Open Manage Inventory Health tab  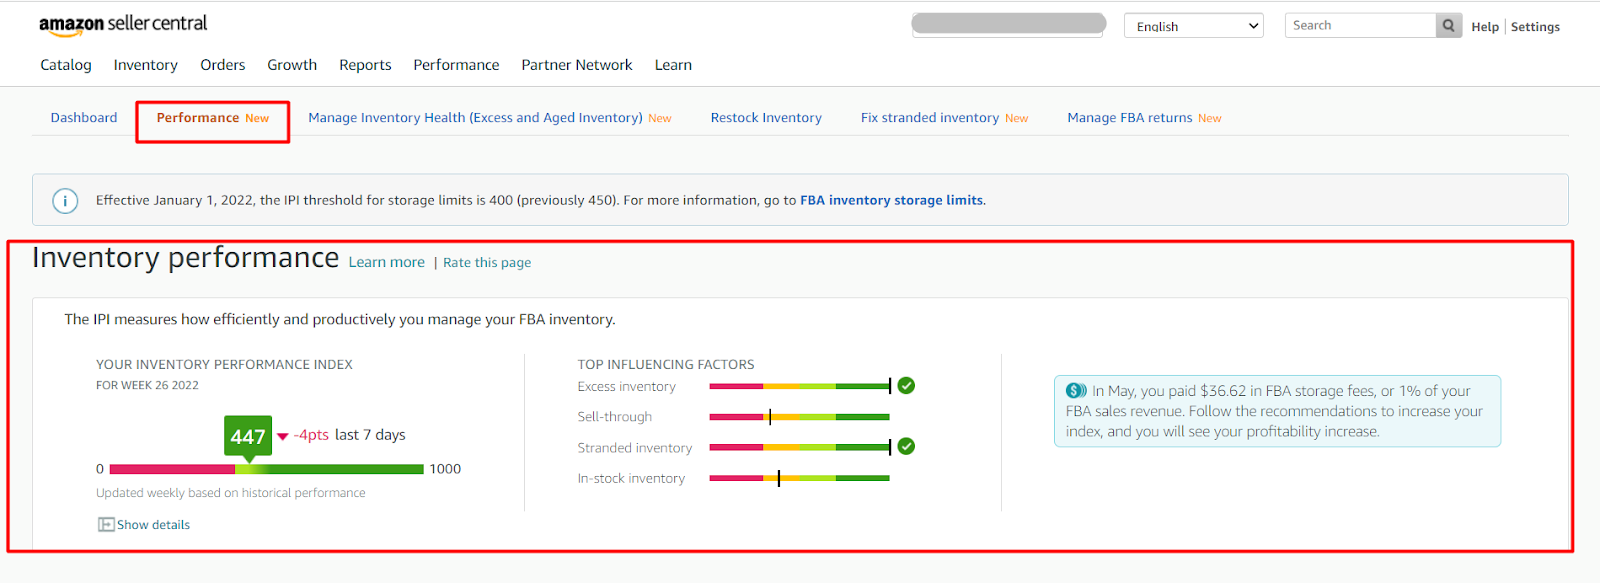[x=490, y=118]
